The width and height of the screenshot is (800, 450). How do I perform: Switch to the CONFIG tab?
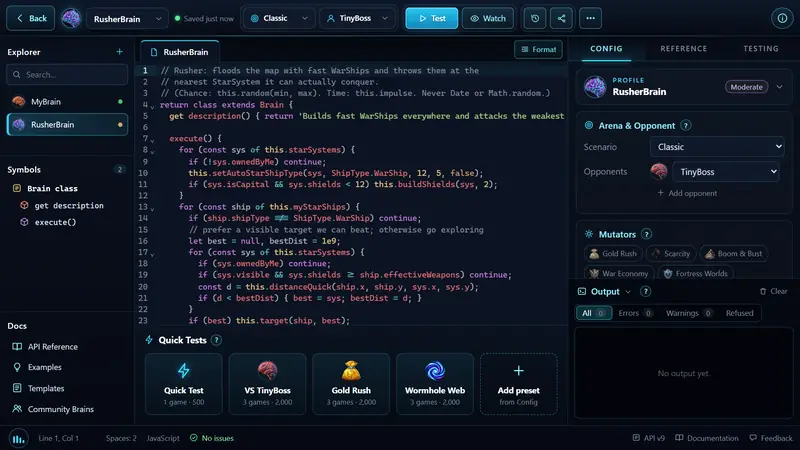click(606, 48)
